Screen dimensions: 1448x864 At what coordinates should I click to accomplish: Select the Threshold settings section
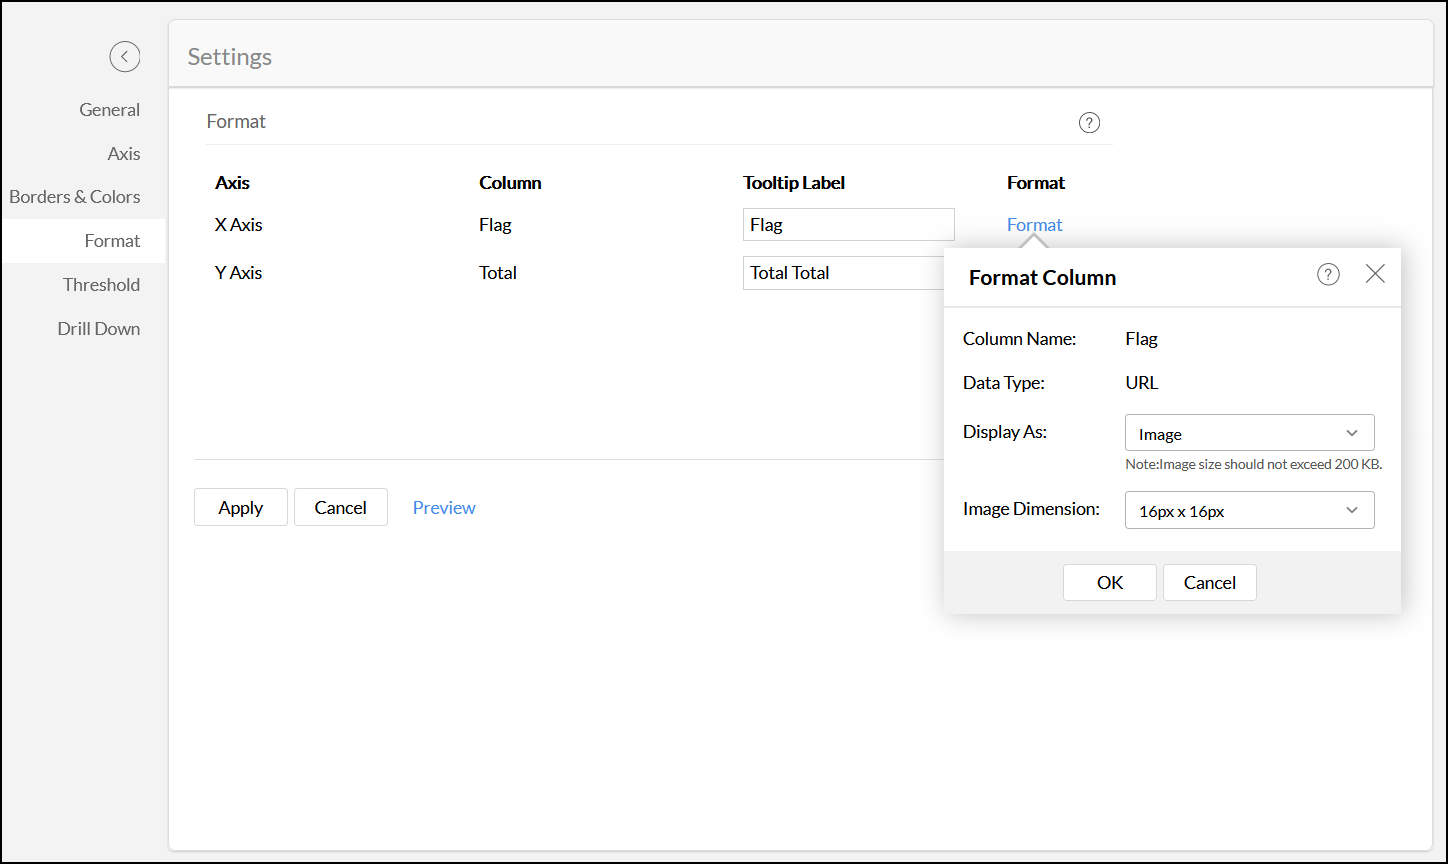(x=101, y=284)
